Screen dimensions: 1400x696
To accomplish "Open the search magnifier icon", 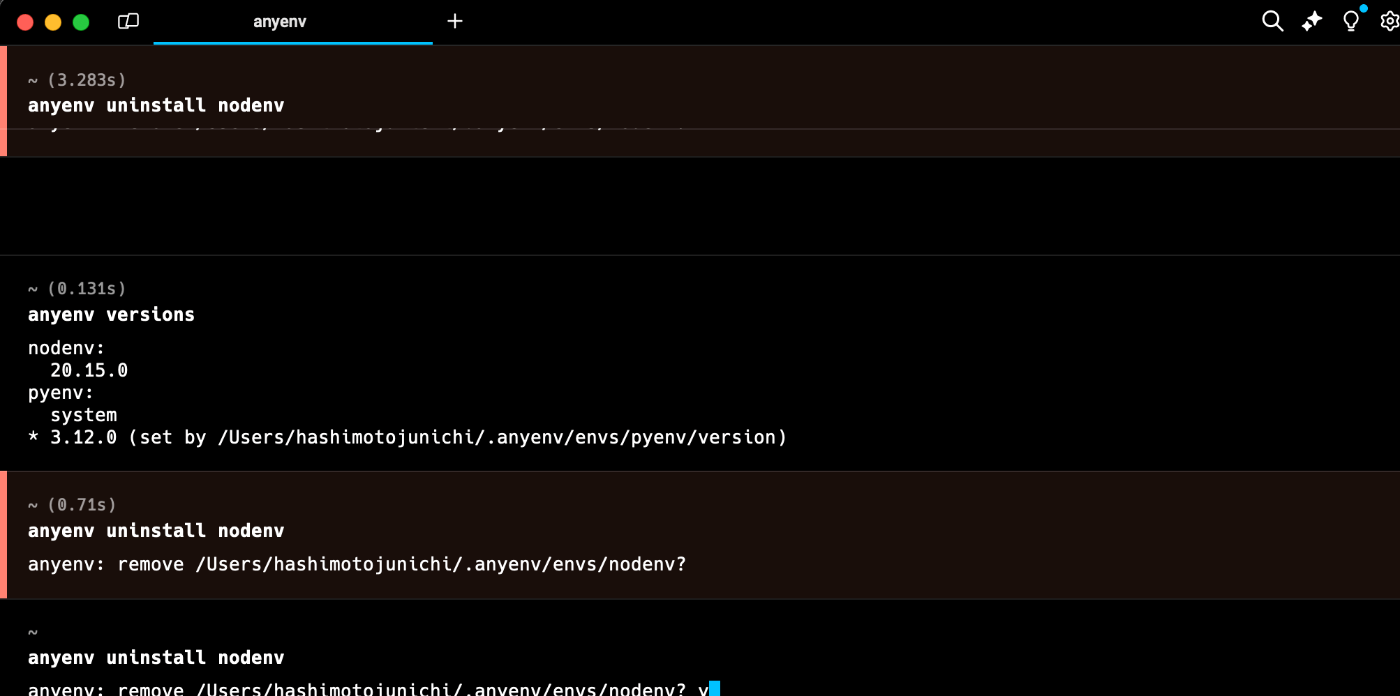I will (1272, 21).
